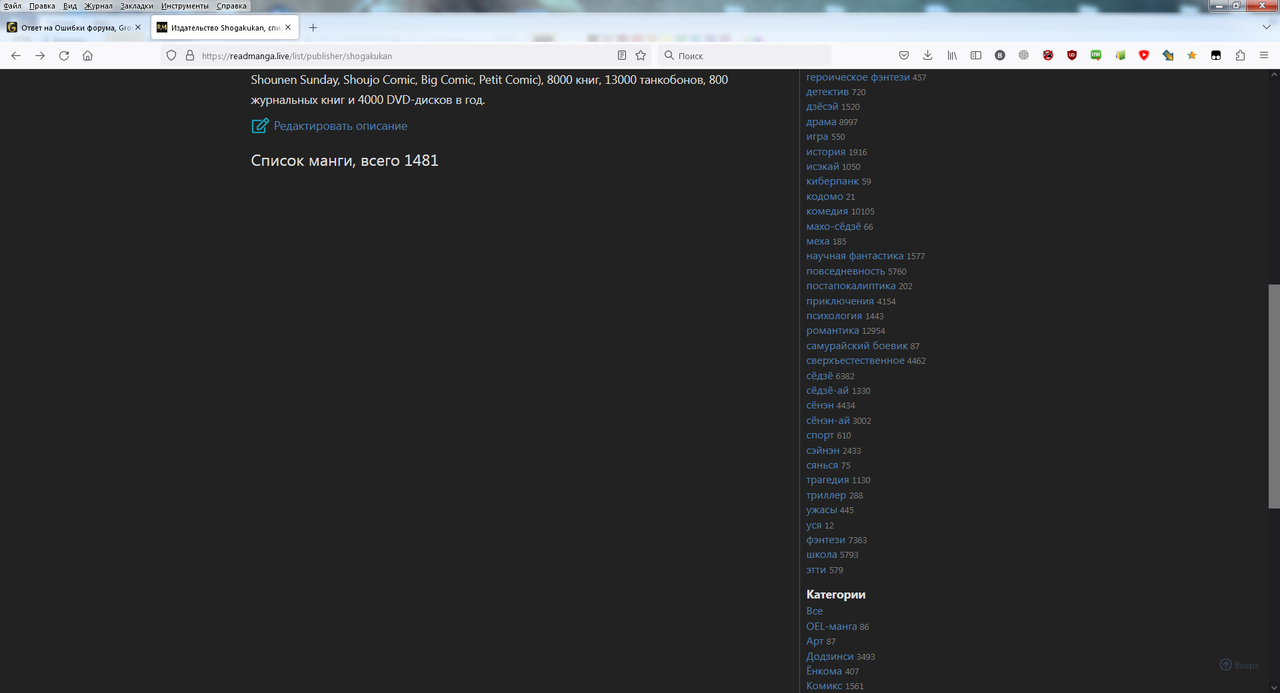Image resolution: width=1280 pixels, height=693 pixels.
Task: Open the этти genre link
Action: 816,570
